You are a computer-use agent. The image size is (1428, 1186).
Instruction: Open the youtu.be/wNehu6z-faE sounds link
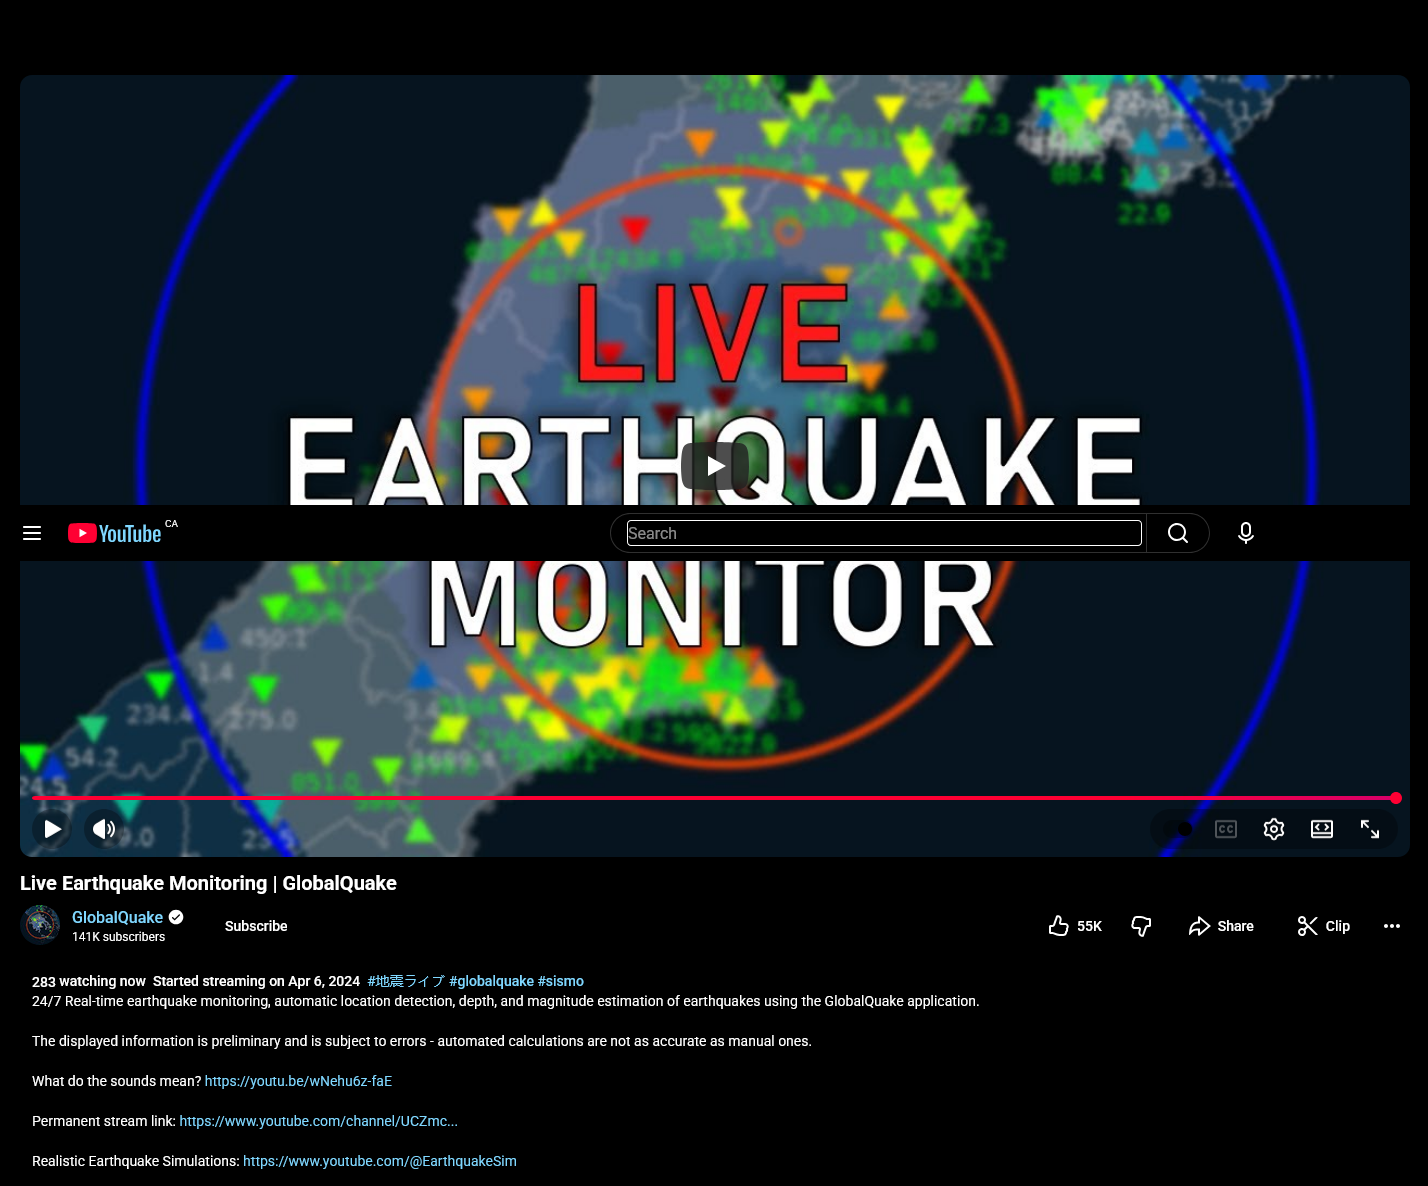298,1081
